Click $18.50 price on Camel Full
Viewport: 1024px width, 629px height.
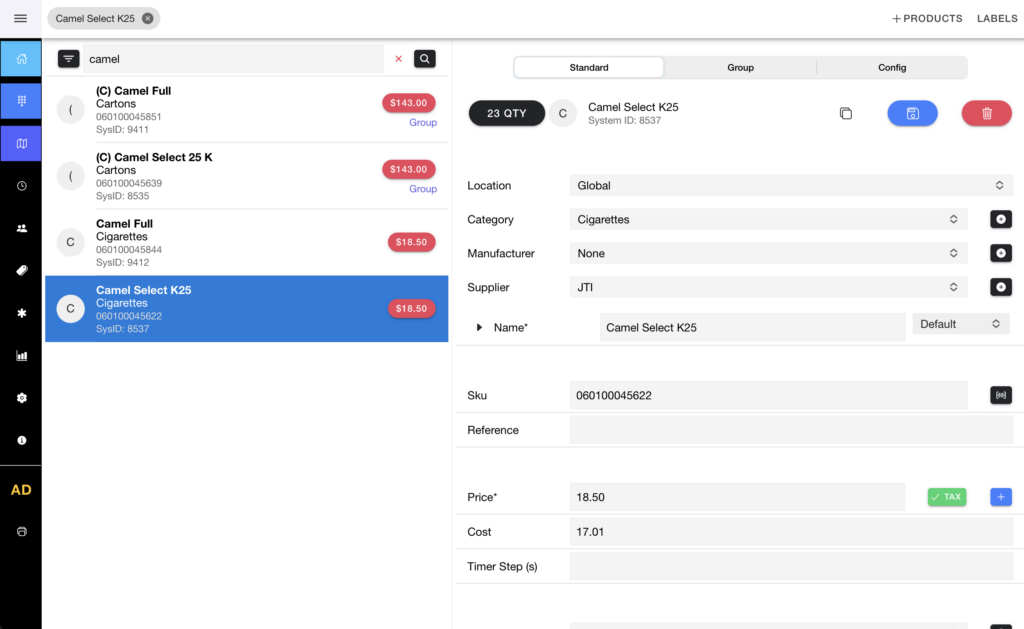pyautogui.click(x=411, y=242)
